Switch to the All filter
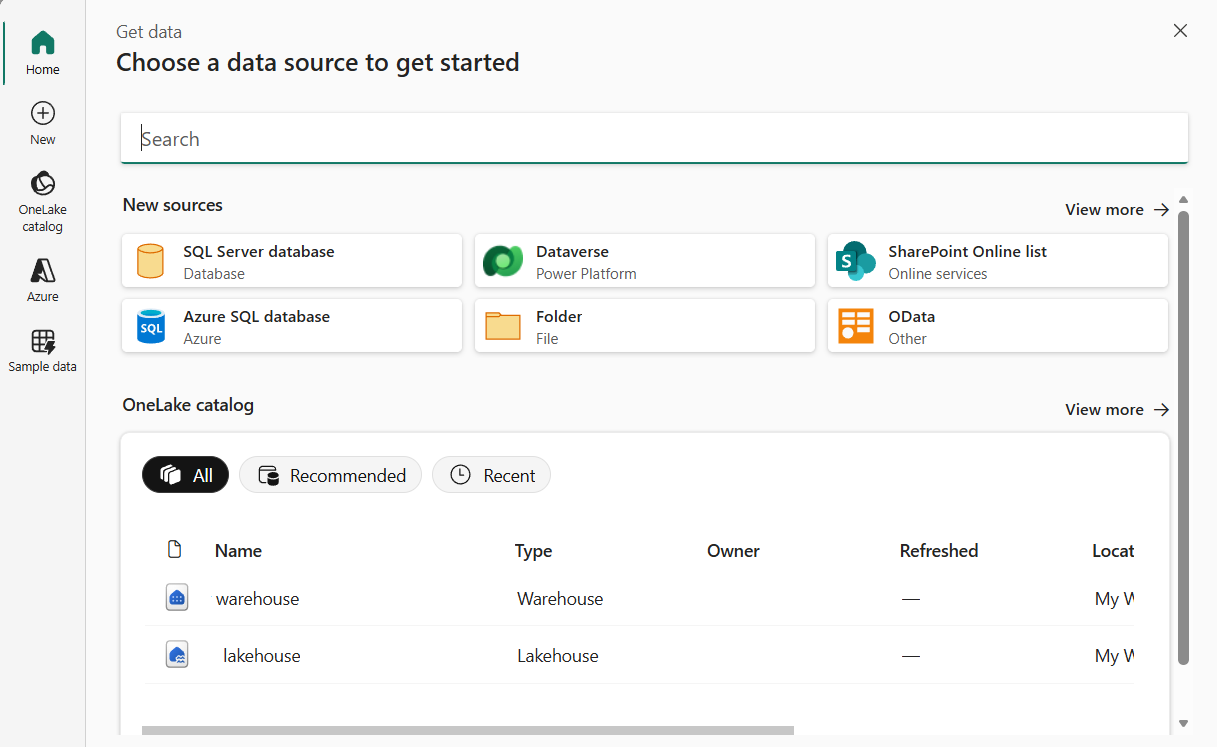 [x=186, y=475]
